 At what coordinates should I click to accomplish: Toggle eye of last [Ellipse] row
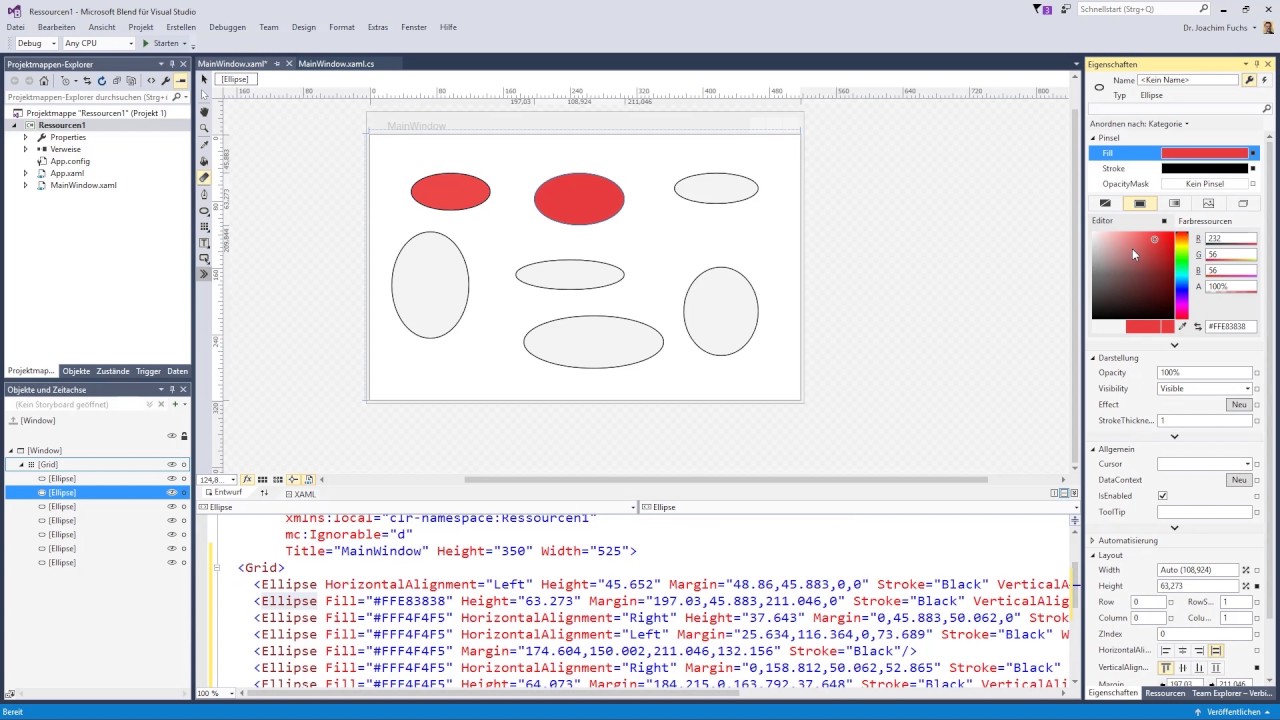pyautogui.click(x=171, y=563)
